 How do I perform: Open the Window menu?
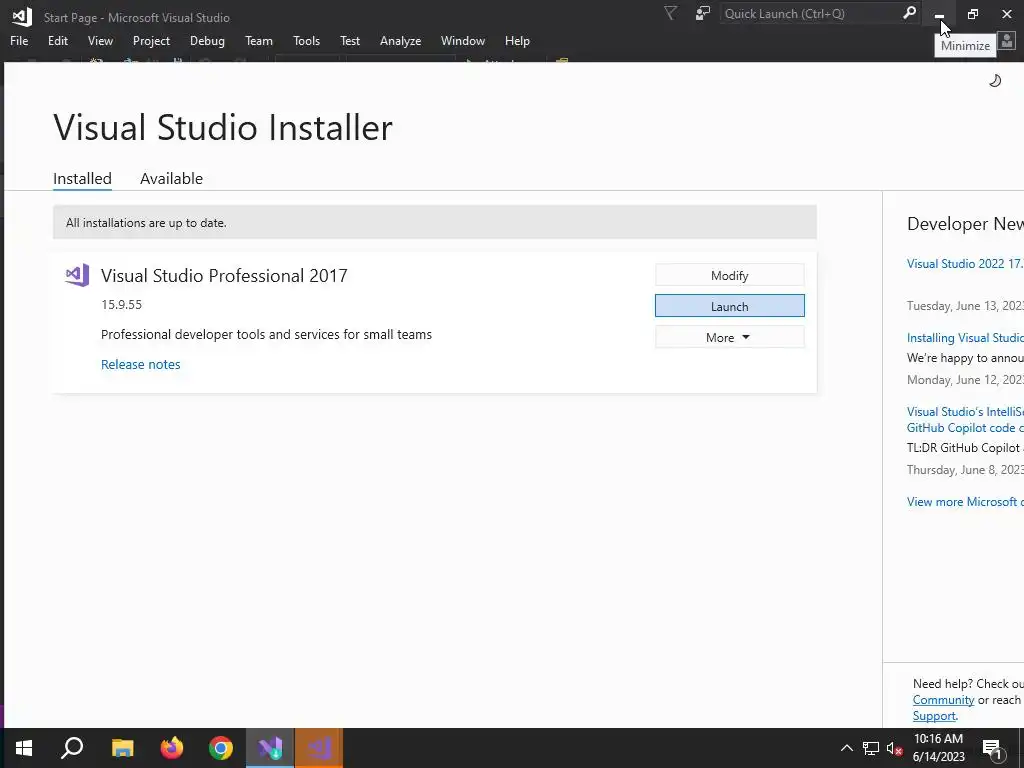(x=462, y=40)
